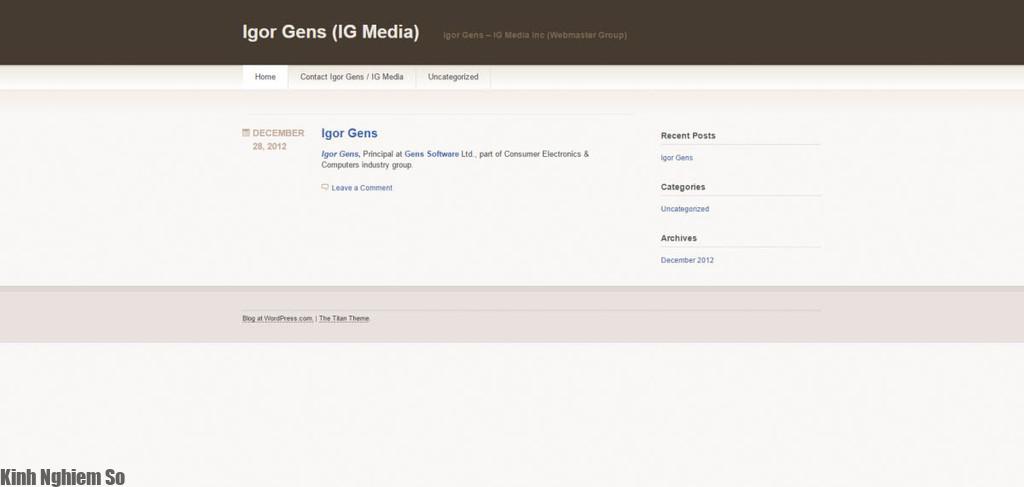The image size is (1024, 487).
Task: Open the Uncategorized menu tab
Action: click(x=453, y=76)
